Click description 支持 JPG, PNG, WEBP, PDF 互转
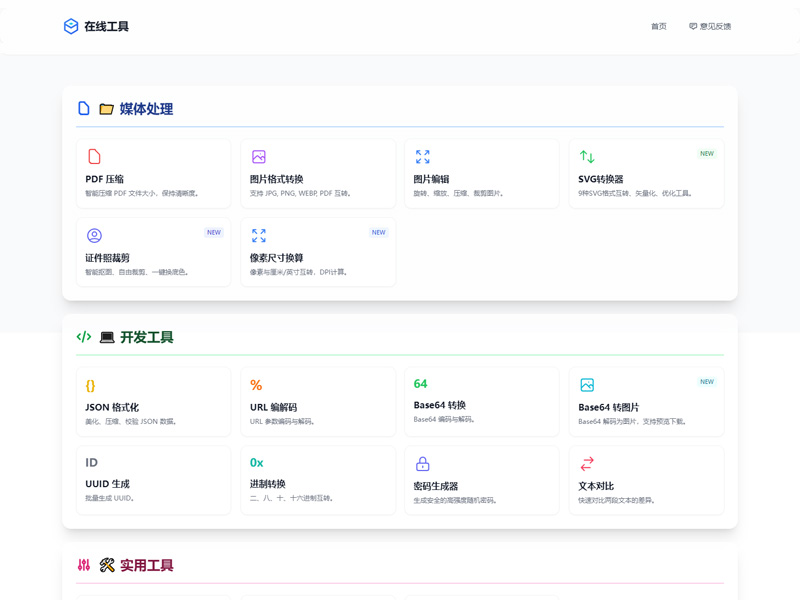This screenshot has height=600, width=800. (x=300, y=193)
